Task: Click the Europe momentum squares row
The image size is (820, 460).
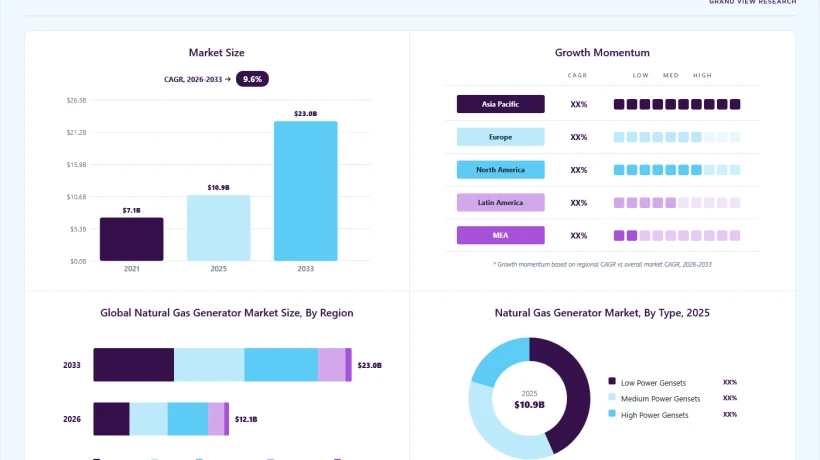Action: coord(677,137)
